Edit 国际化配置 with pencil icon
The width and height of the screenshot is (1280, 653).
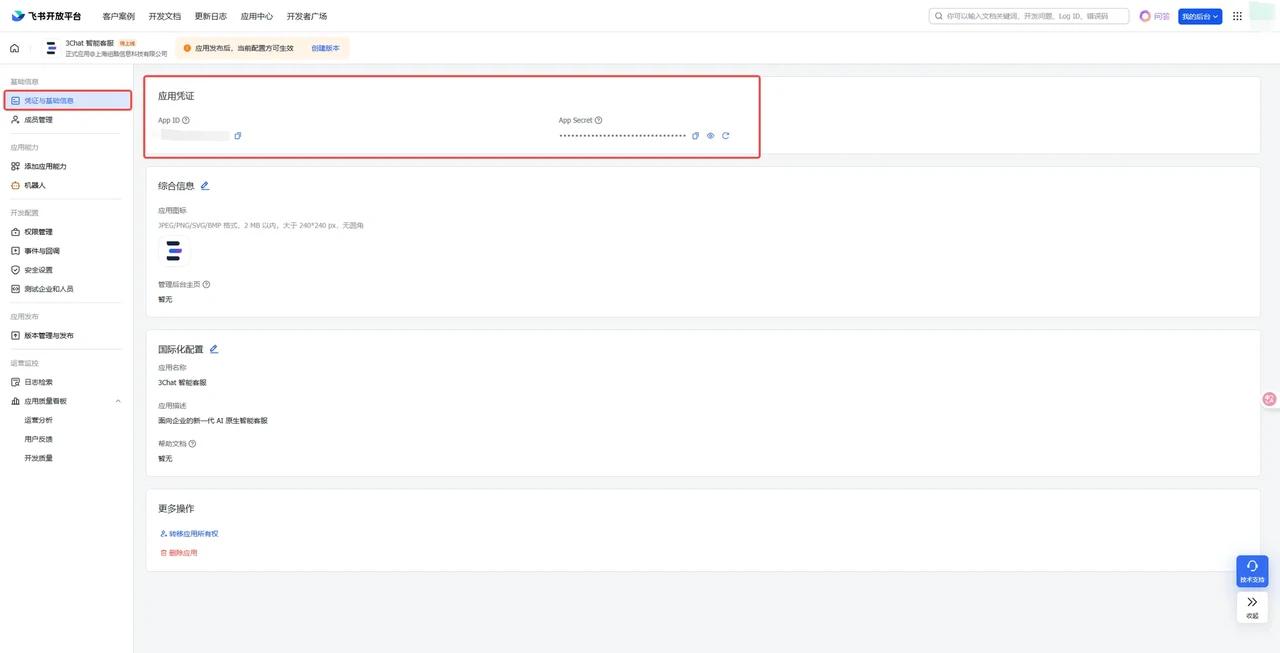pyautogui.click(x=214, y=349)
